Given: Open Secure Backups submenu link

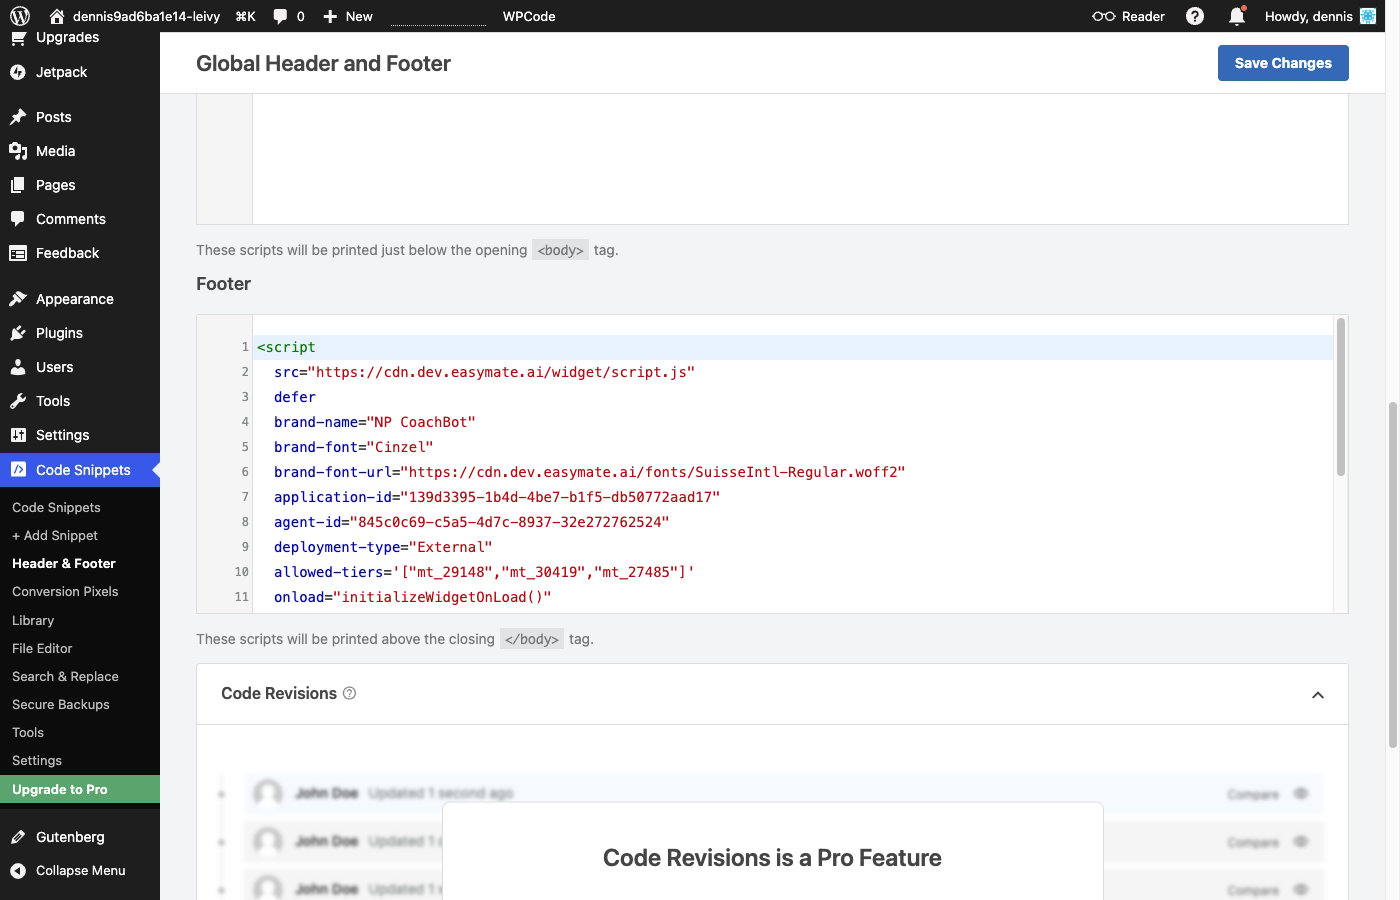Looking at the screenshot, I should pyautogui.click(x=61, y=704).
